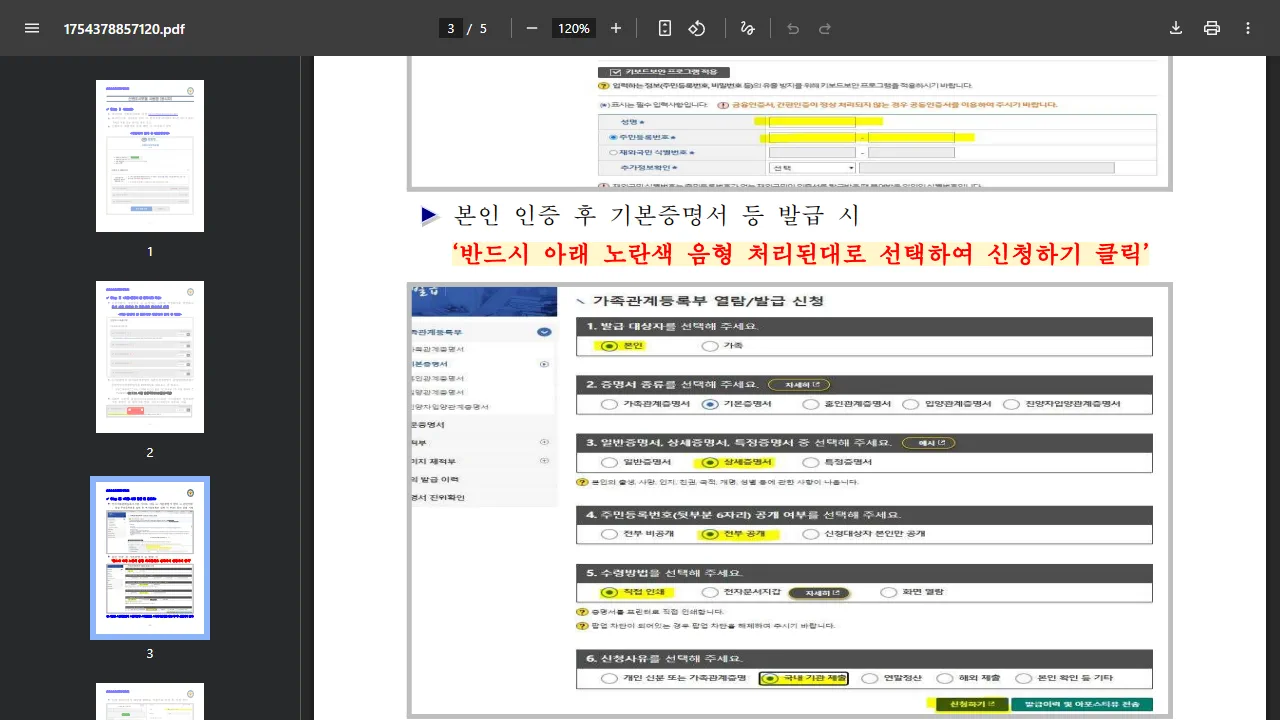Image resolution: width=1280 pixels, height=720 pixels.
Task: Select 개인 신분 또는 가족관계증명 reason
Action: [x=609, y=678]
